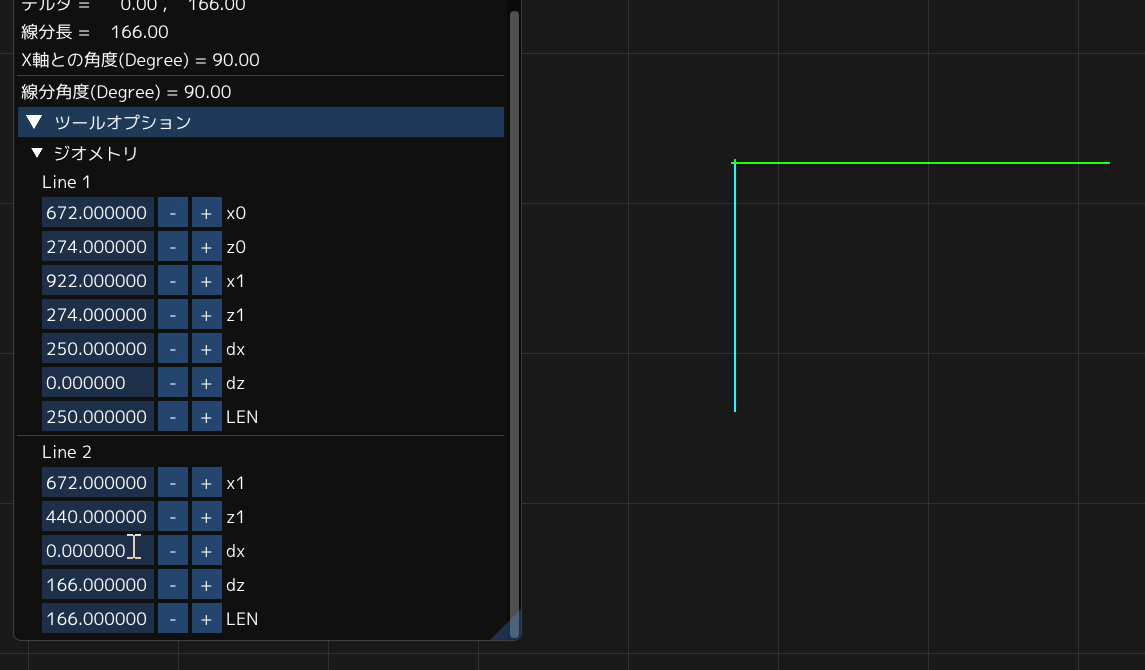Increment the Line 2 LEN value
Image resolution: width=1145 pixels, height=670 pixels.
pos(207,618)
